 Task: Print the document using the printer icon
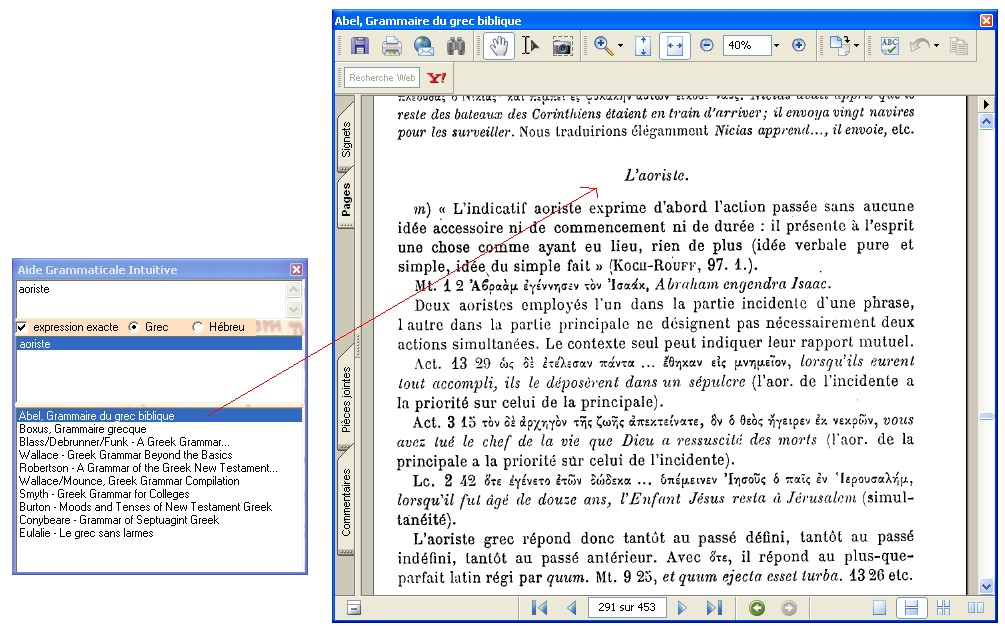[392, 45]
